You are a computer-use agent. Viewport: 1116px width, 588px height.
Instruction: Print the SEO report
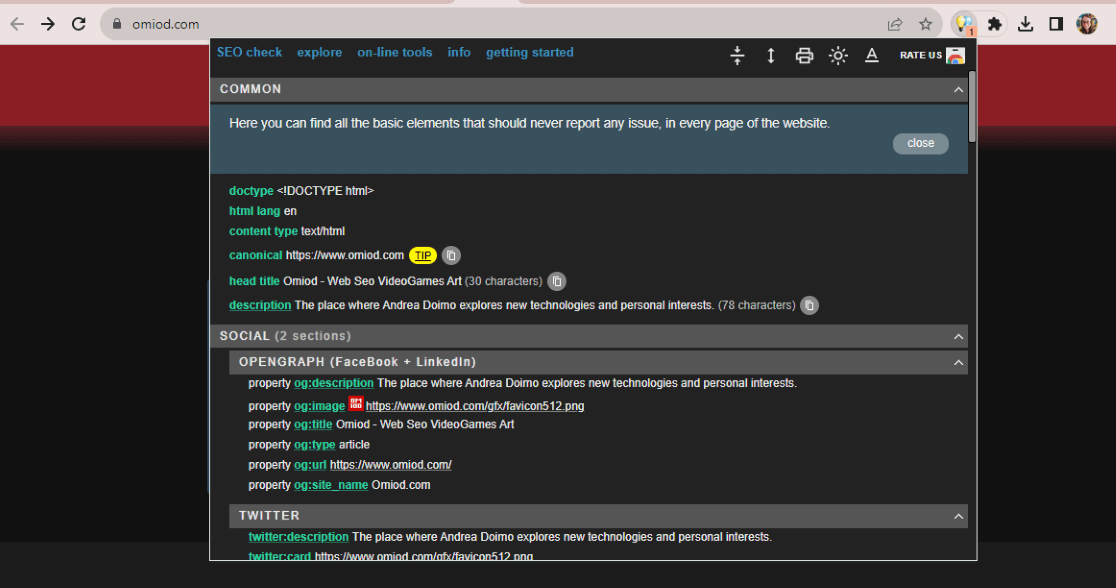[804, 56]
